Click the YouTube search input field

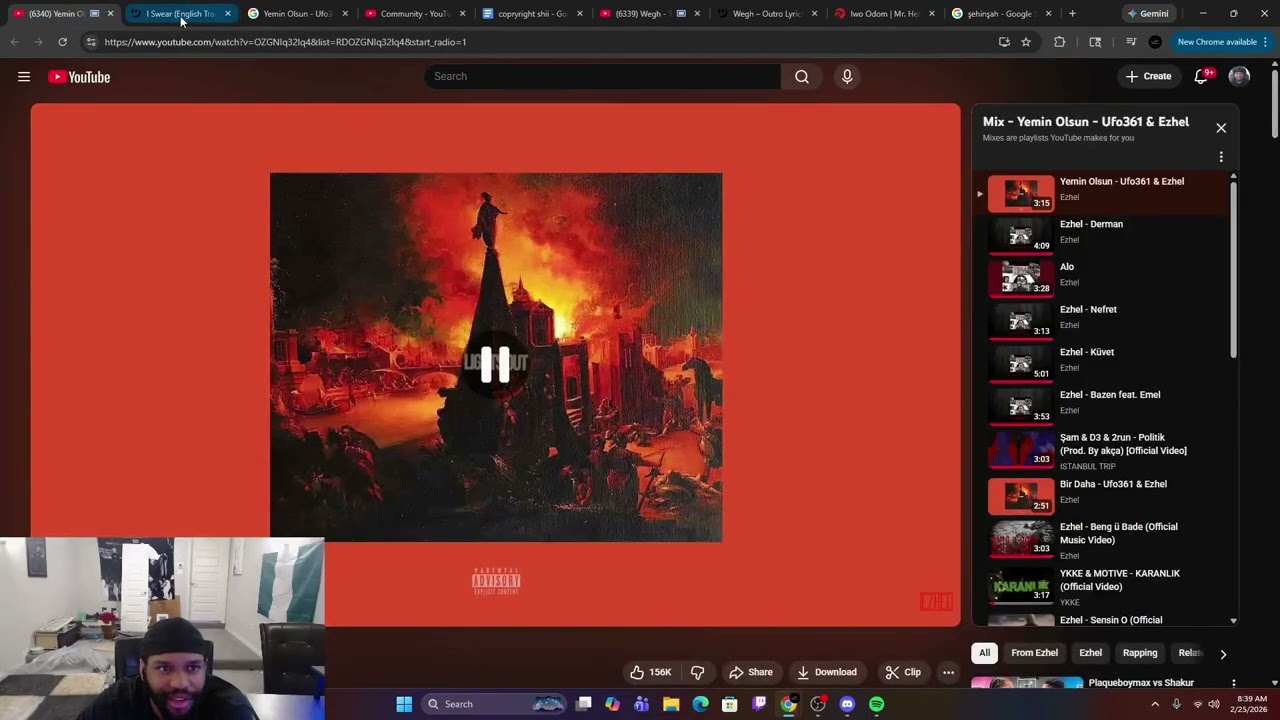[x=603, y=77]
